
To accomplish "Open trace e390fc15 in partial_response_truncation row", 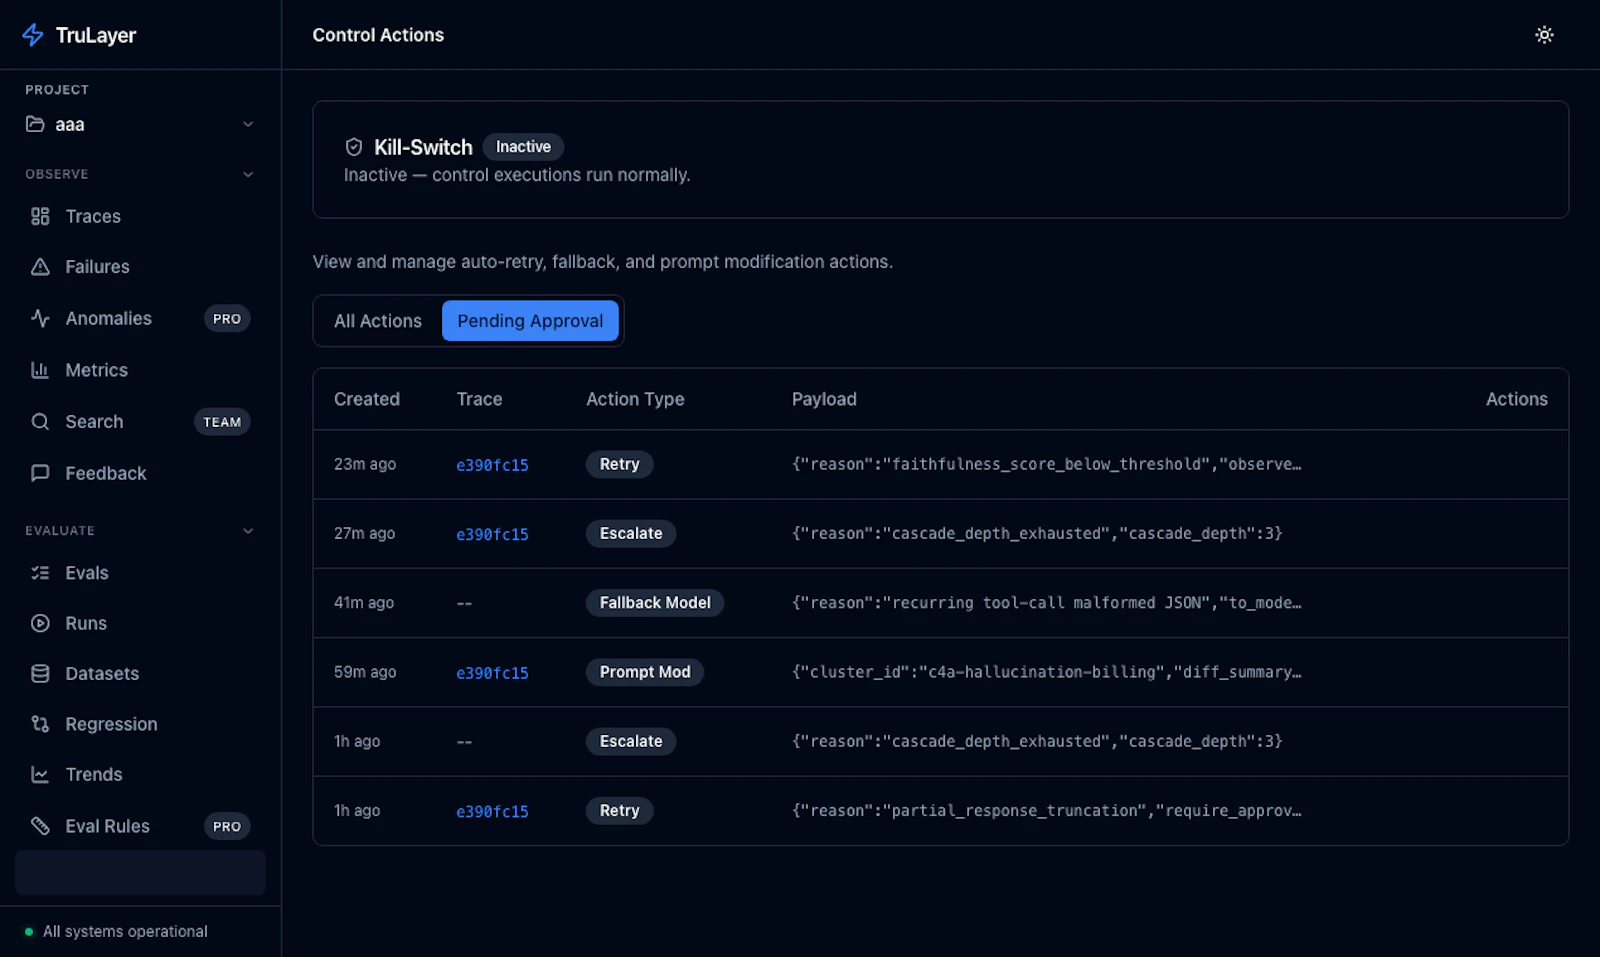I will coord(492,812).
